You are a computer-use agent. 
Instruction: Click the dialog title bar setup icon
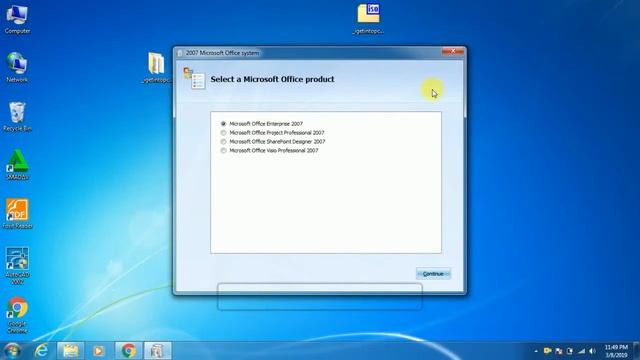(x=180, y=53)
